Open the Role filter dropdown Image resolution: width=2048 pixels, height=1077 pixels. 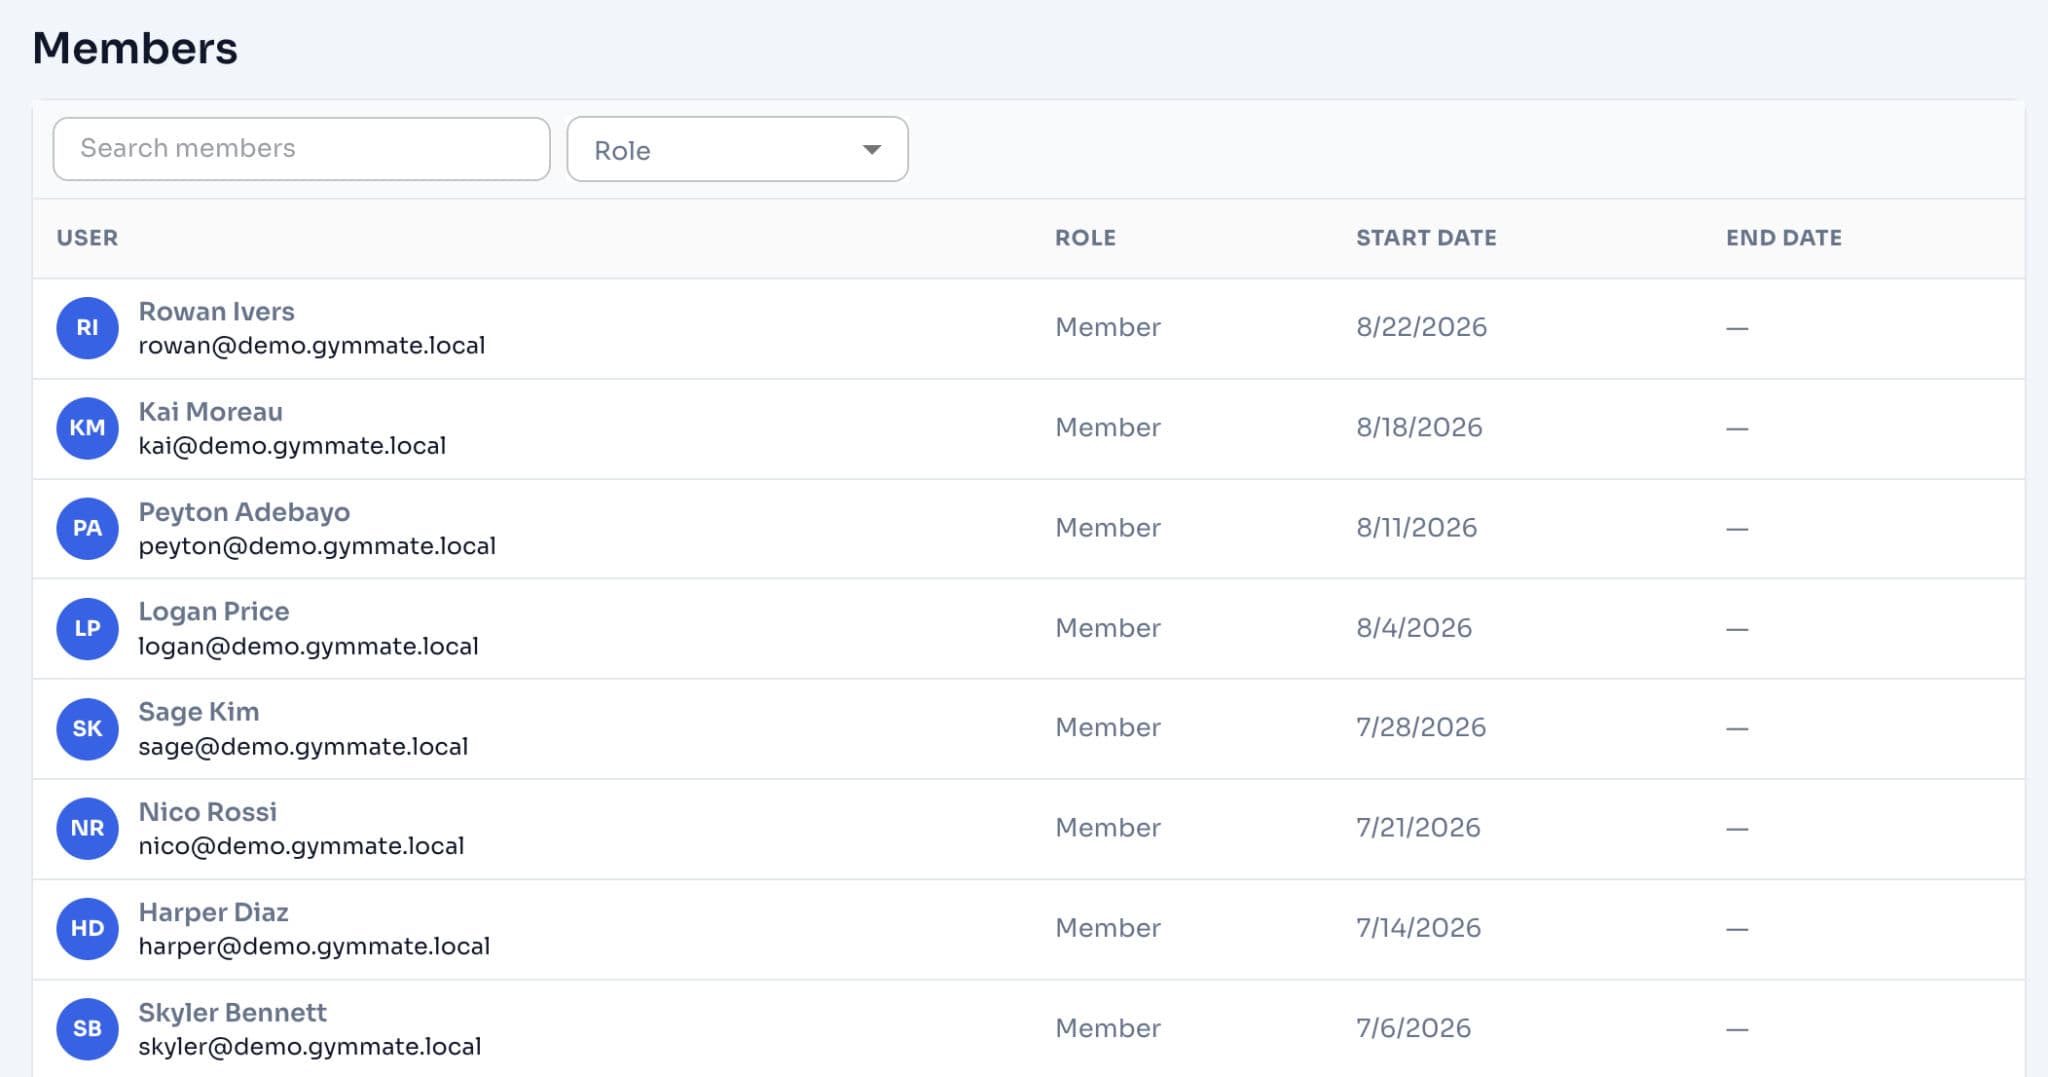[x=737, y=149]
